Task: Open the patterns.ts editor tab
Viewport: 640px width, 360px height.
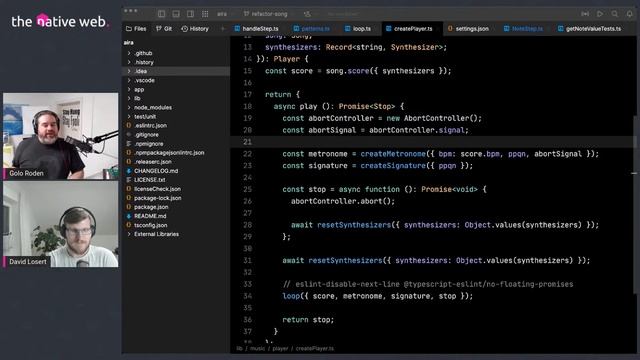Action: click(312, 29)
